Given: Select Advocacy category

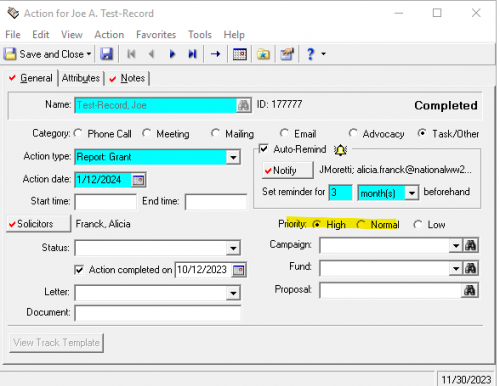Looking at the screenshot, I should [x=353, y=133].
